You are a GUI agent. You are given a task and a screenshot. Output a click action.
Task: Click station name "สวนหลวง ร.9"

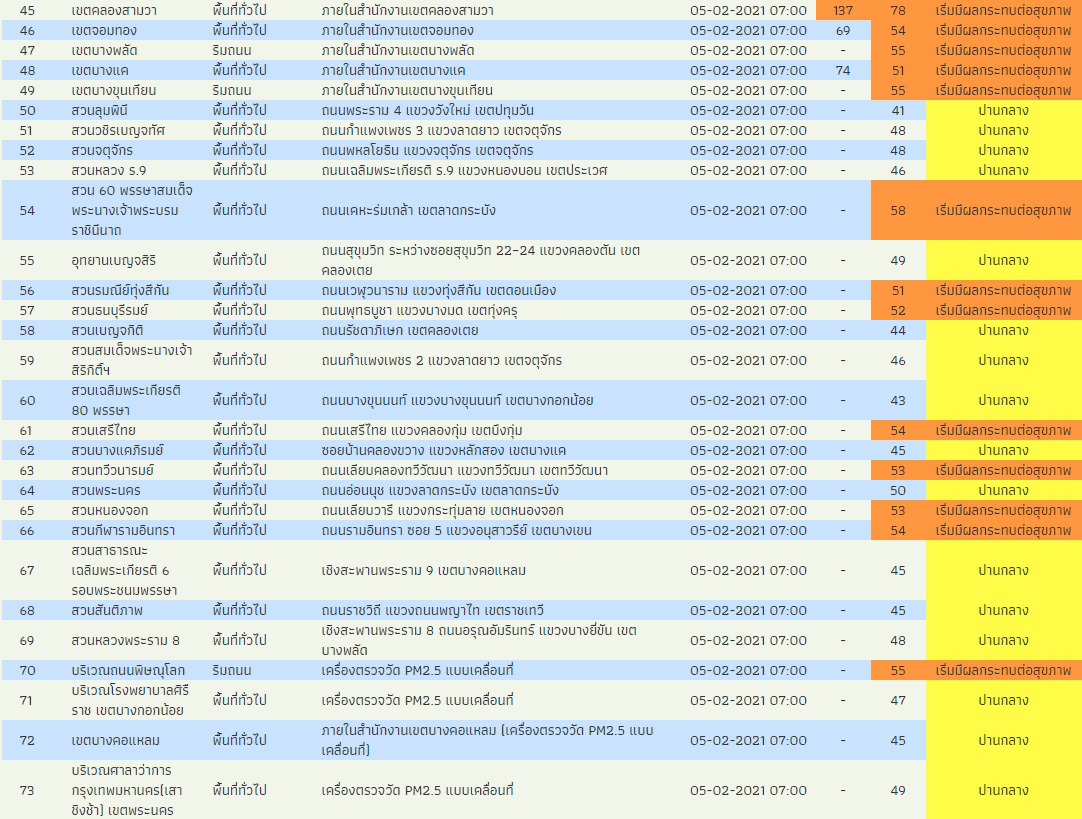[109, 170]
